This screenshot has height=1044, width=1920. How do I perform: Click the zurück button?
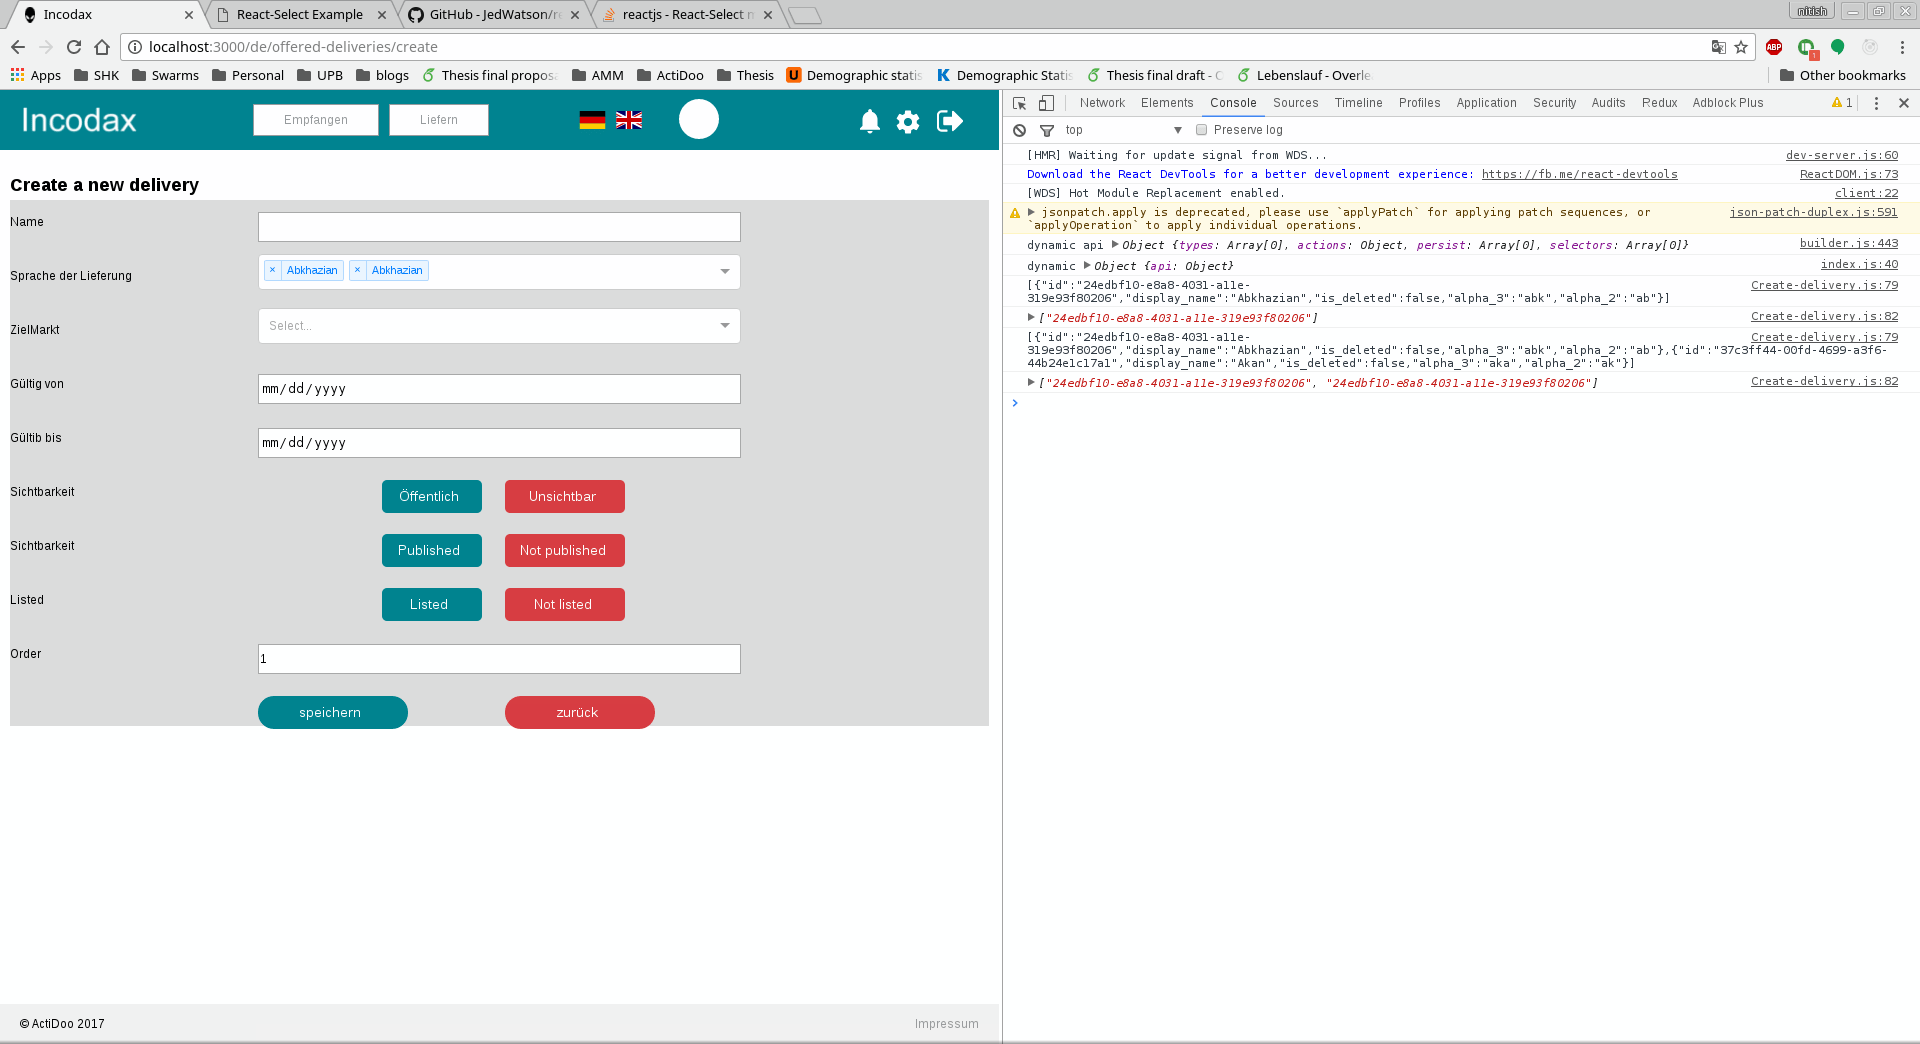pos(580,712)
